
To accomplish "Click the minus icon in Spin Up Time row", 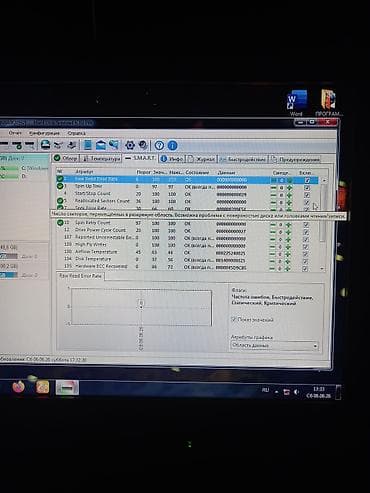I will (x=273, y=187).
